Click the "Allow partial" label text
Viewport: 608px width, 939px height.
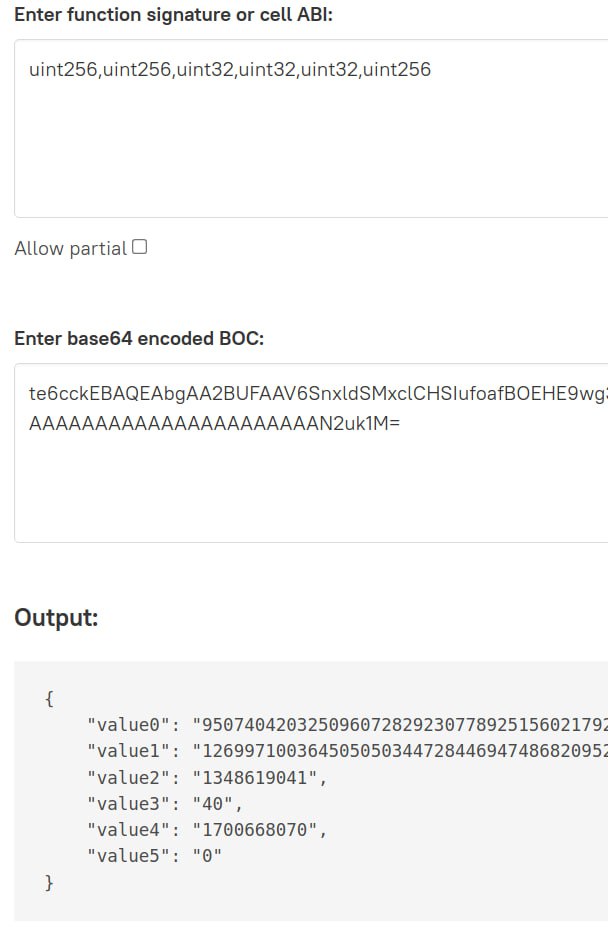70,249
